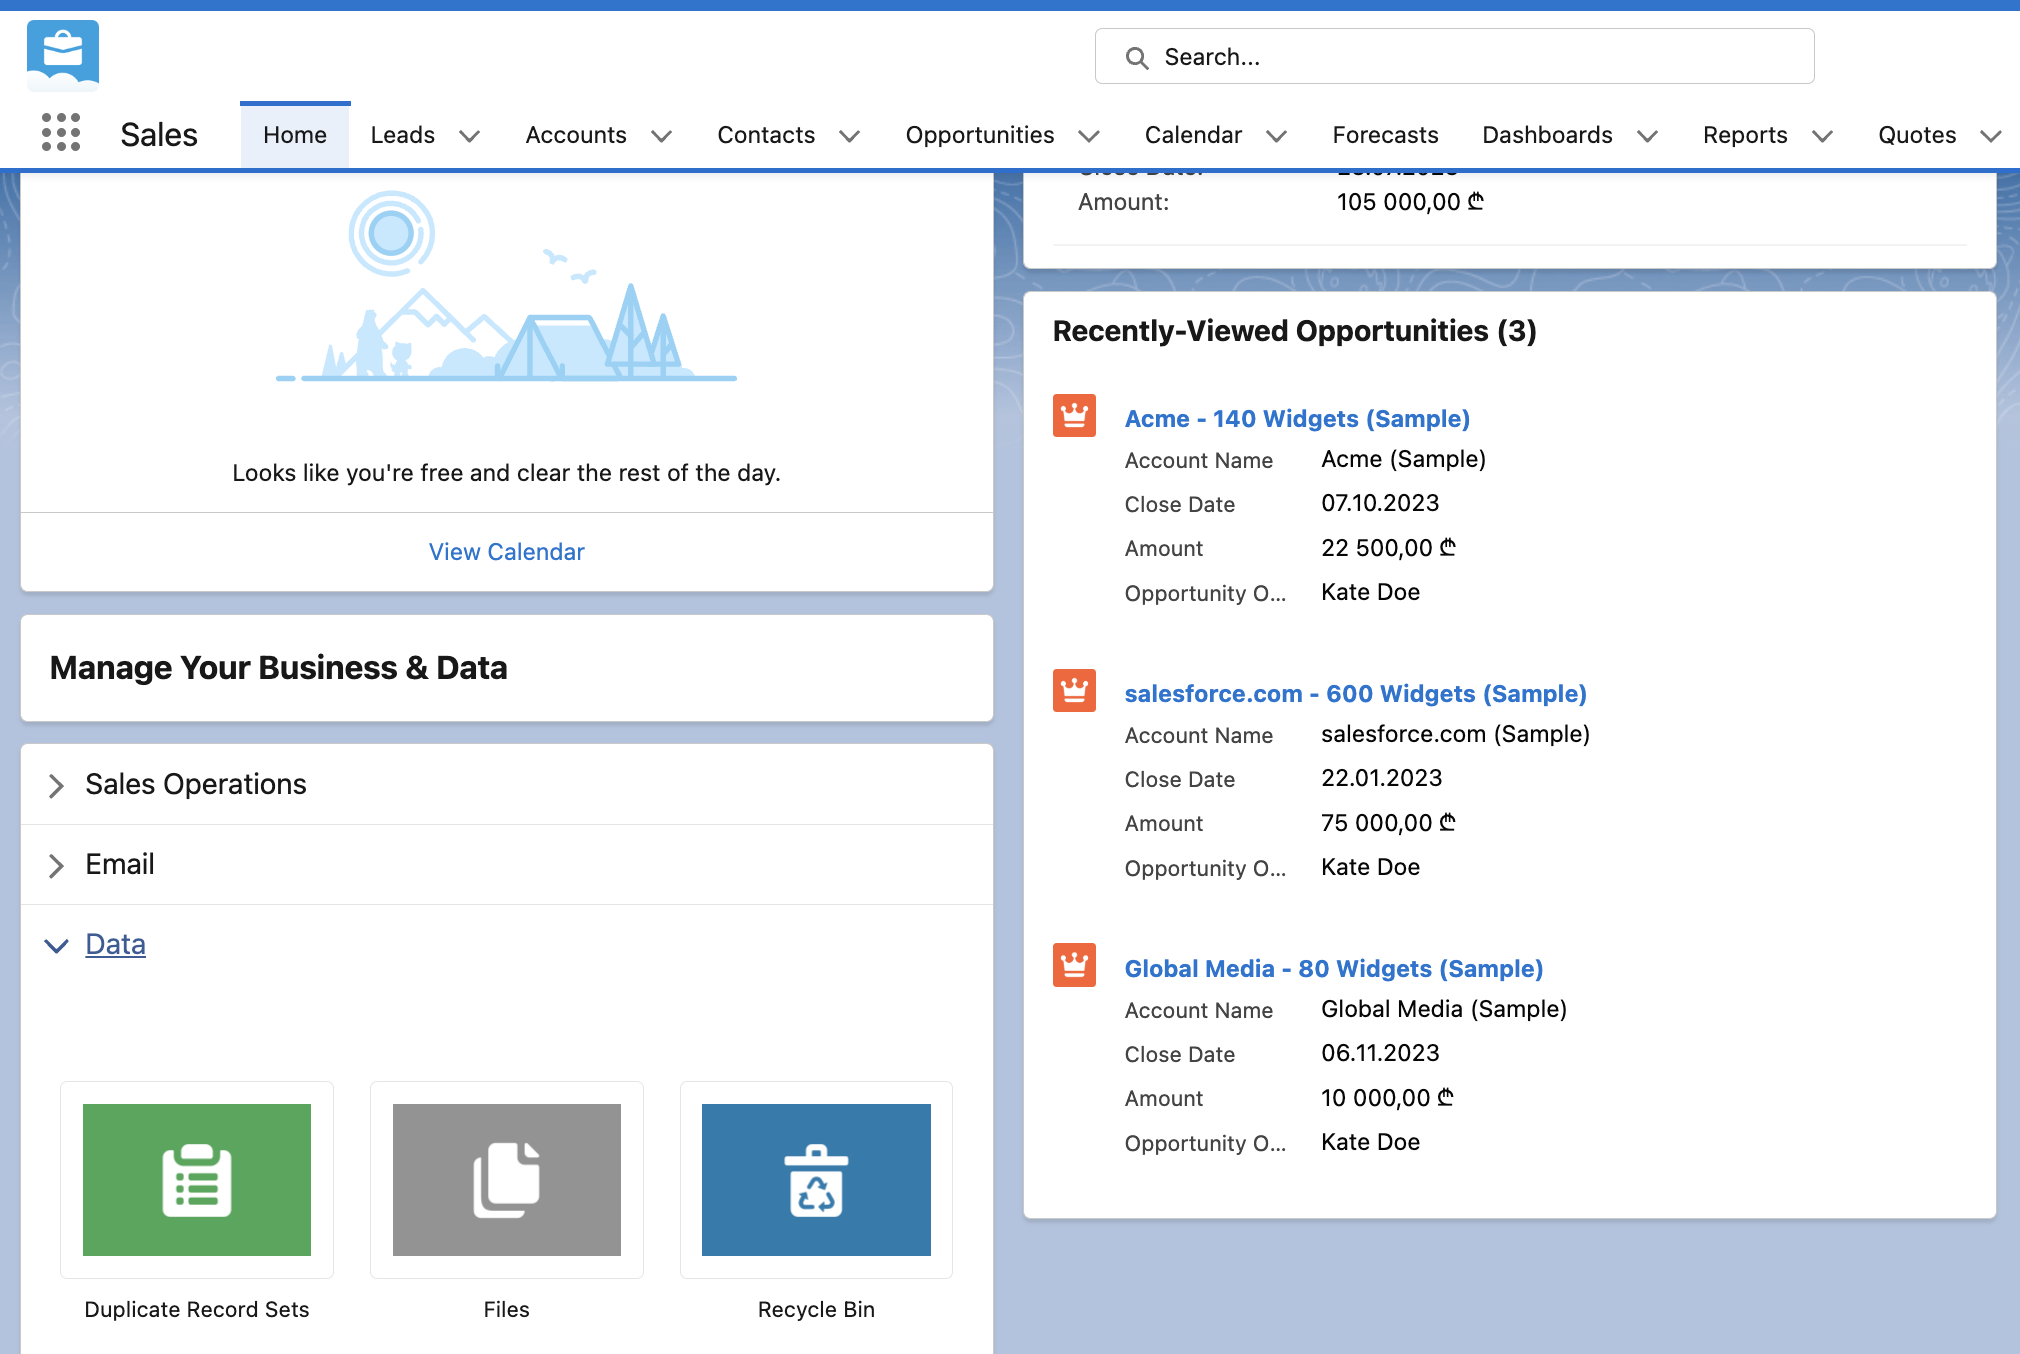Open the Files gray tile
The height and width of the screenshot is (1354, 2020).
tap(507, 1180)
